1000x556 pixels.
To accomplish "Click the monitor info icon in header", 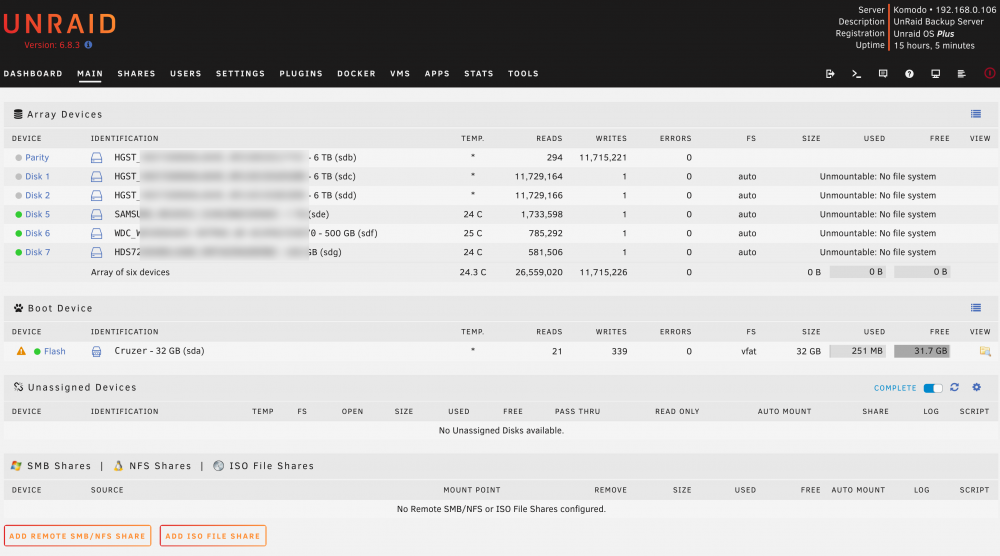I will (x=936, y=74).
